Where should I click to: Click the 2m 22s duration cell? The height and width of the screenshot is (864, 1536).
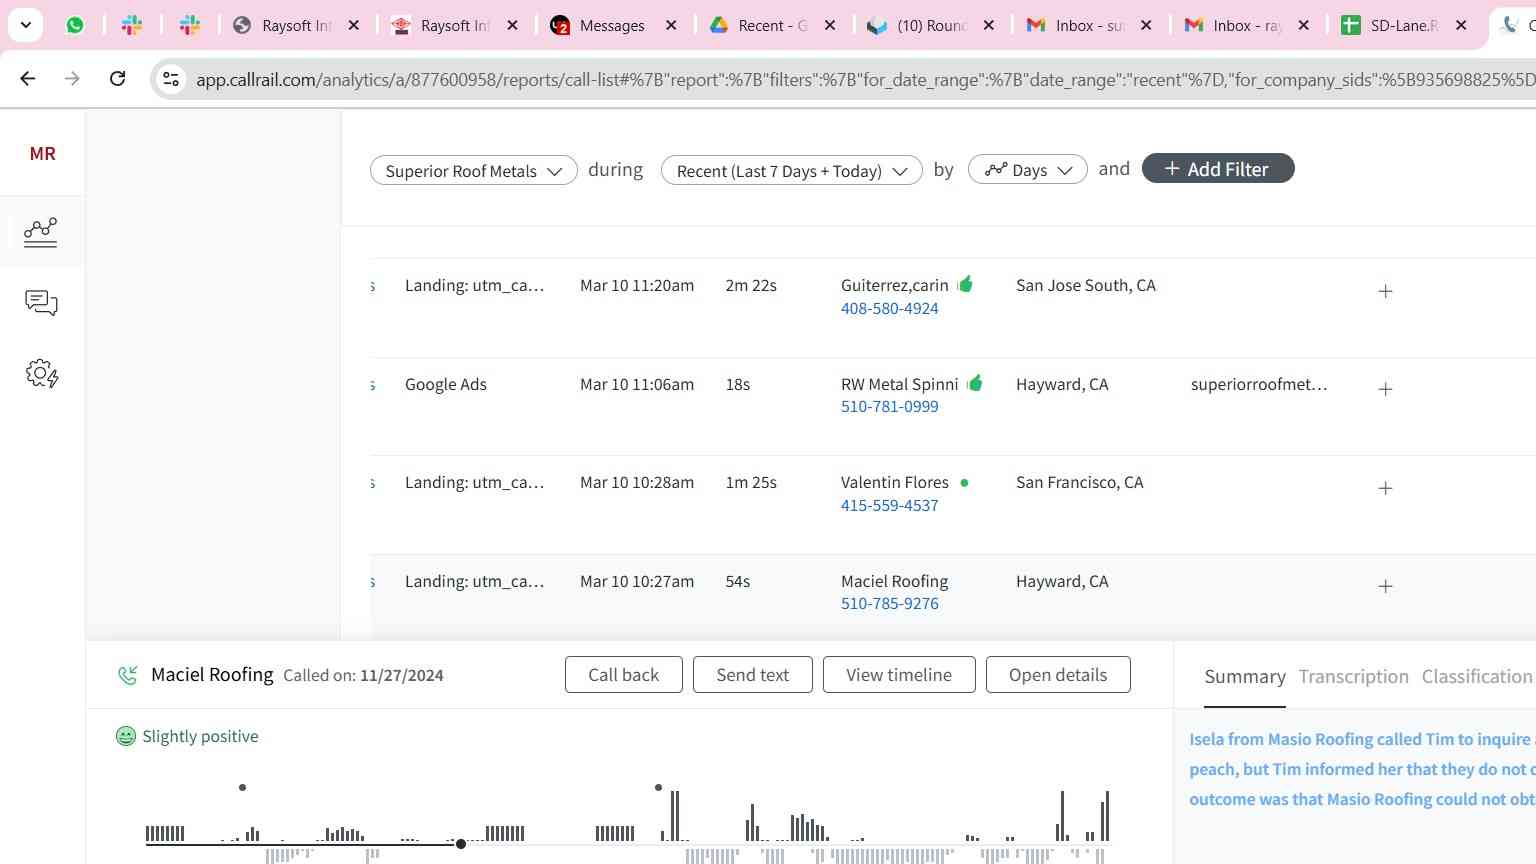click(751, 285)
